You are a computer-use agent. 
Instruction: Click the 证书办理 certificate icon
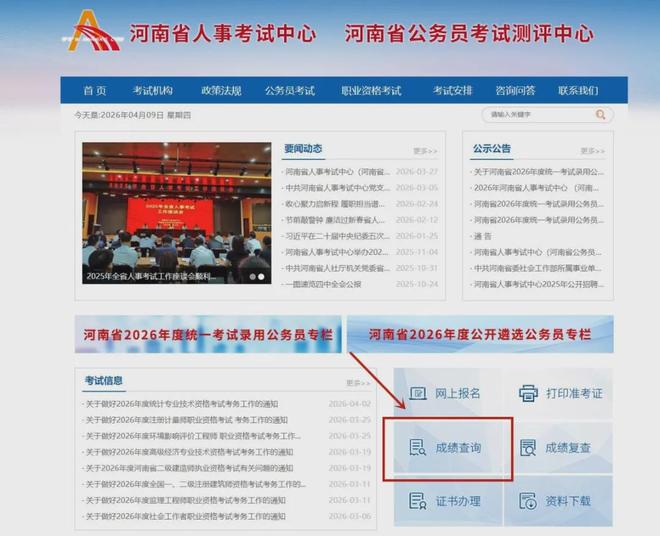point(418,501)
